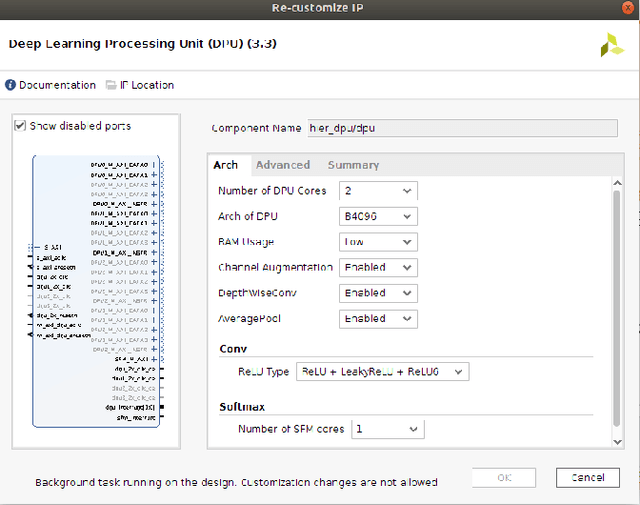Expand the SFM_M_AXI port plus icon

click(153, 357)
